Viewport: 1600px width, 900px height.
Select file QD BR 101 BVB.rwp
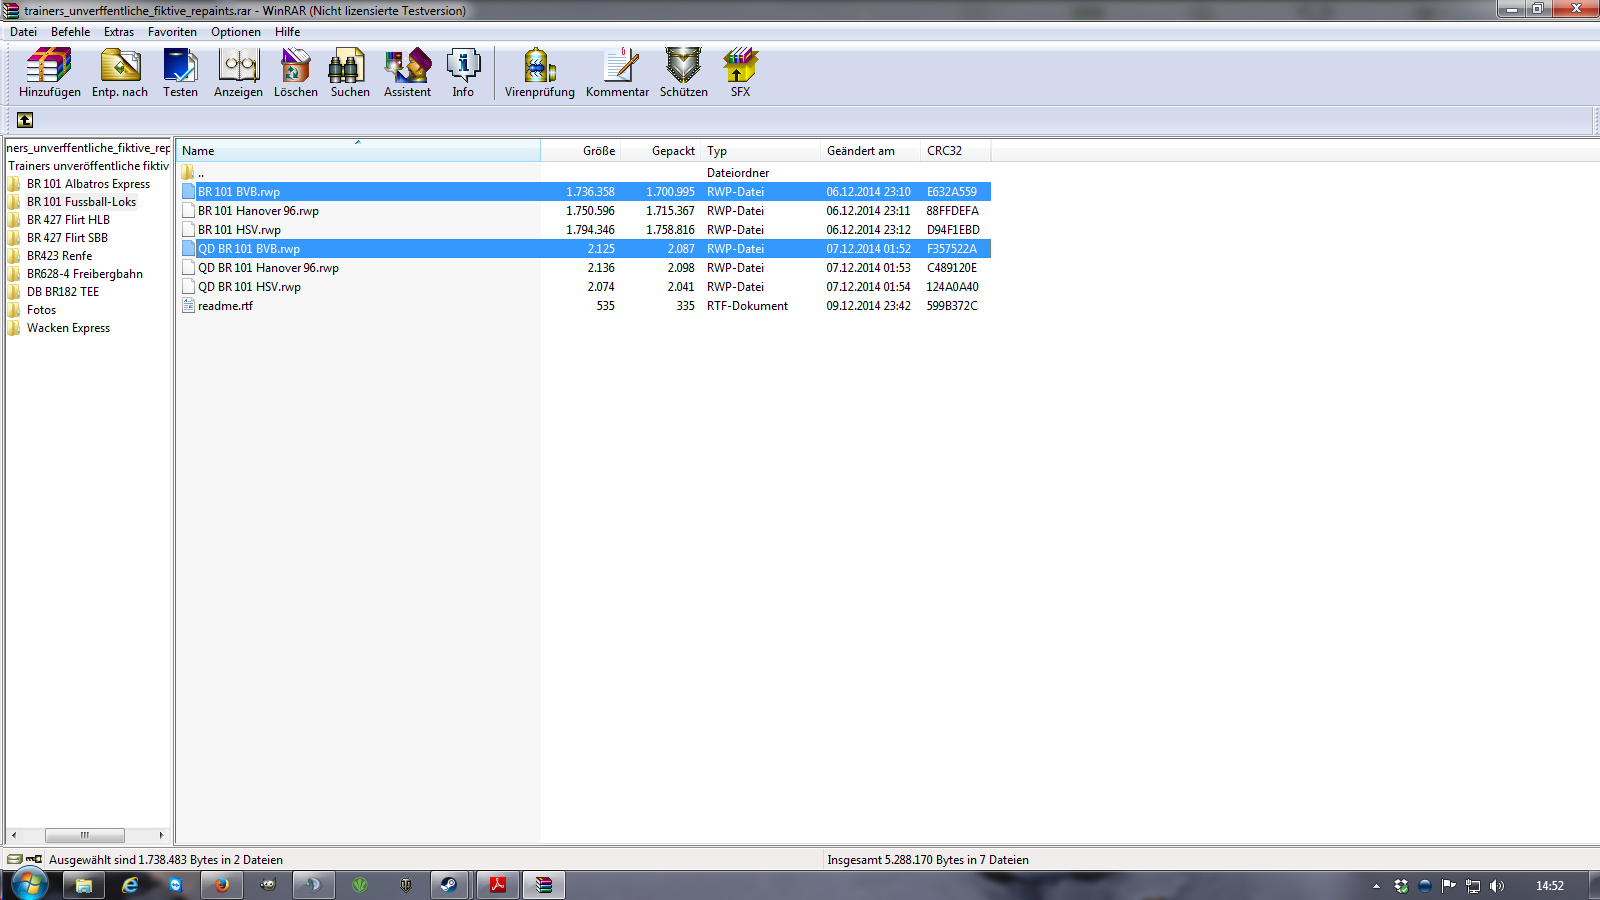tap(586, 249)
